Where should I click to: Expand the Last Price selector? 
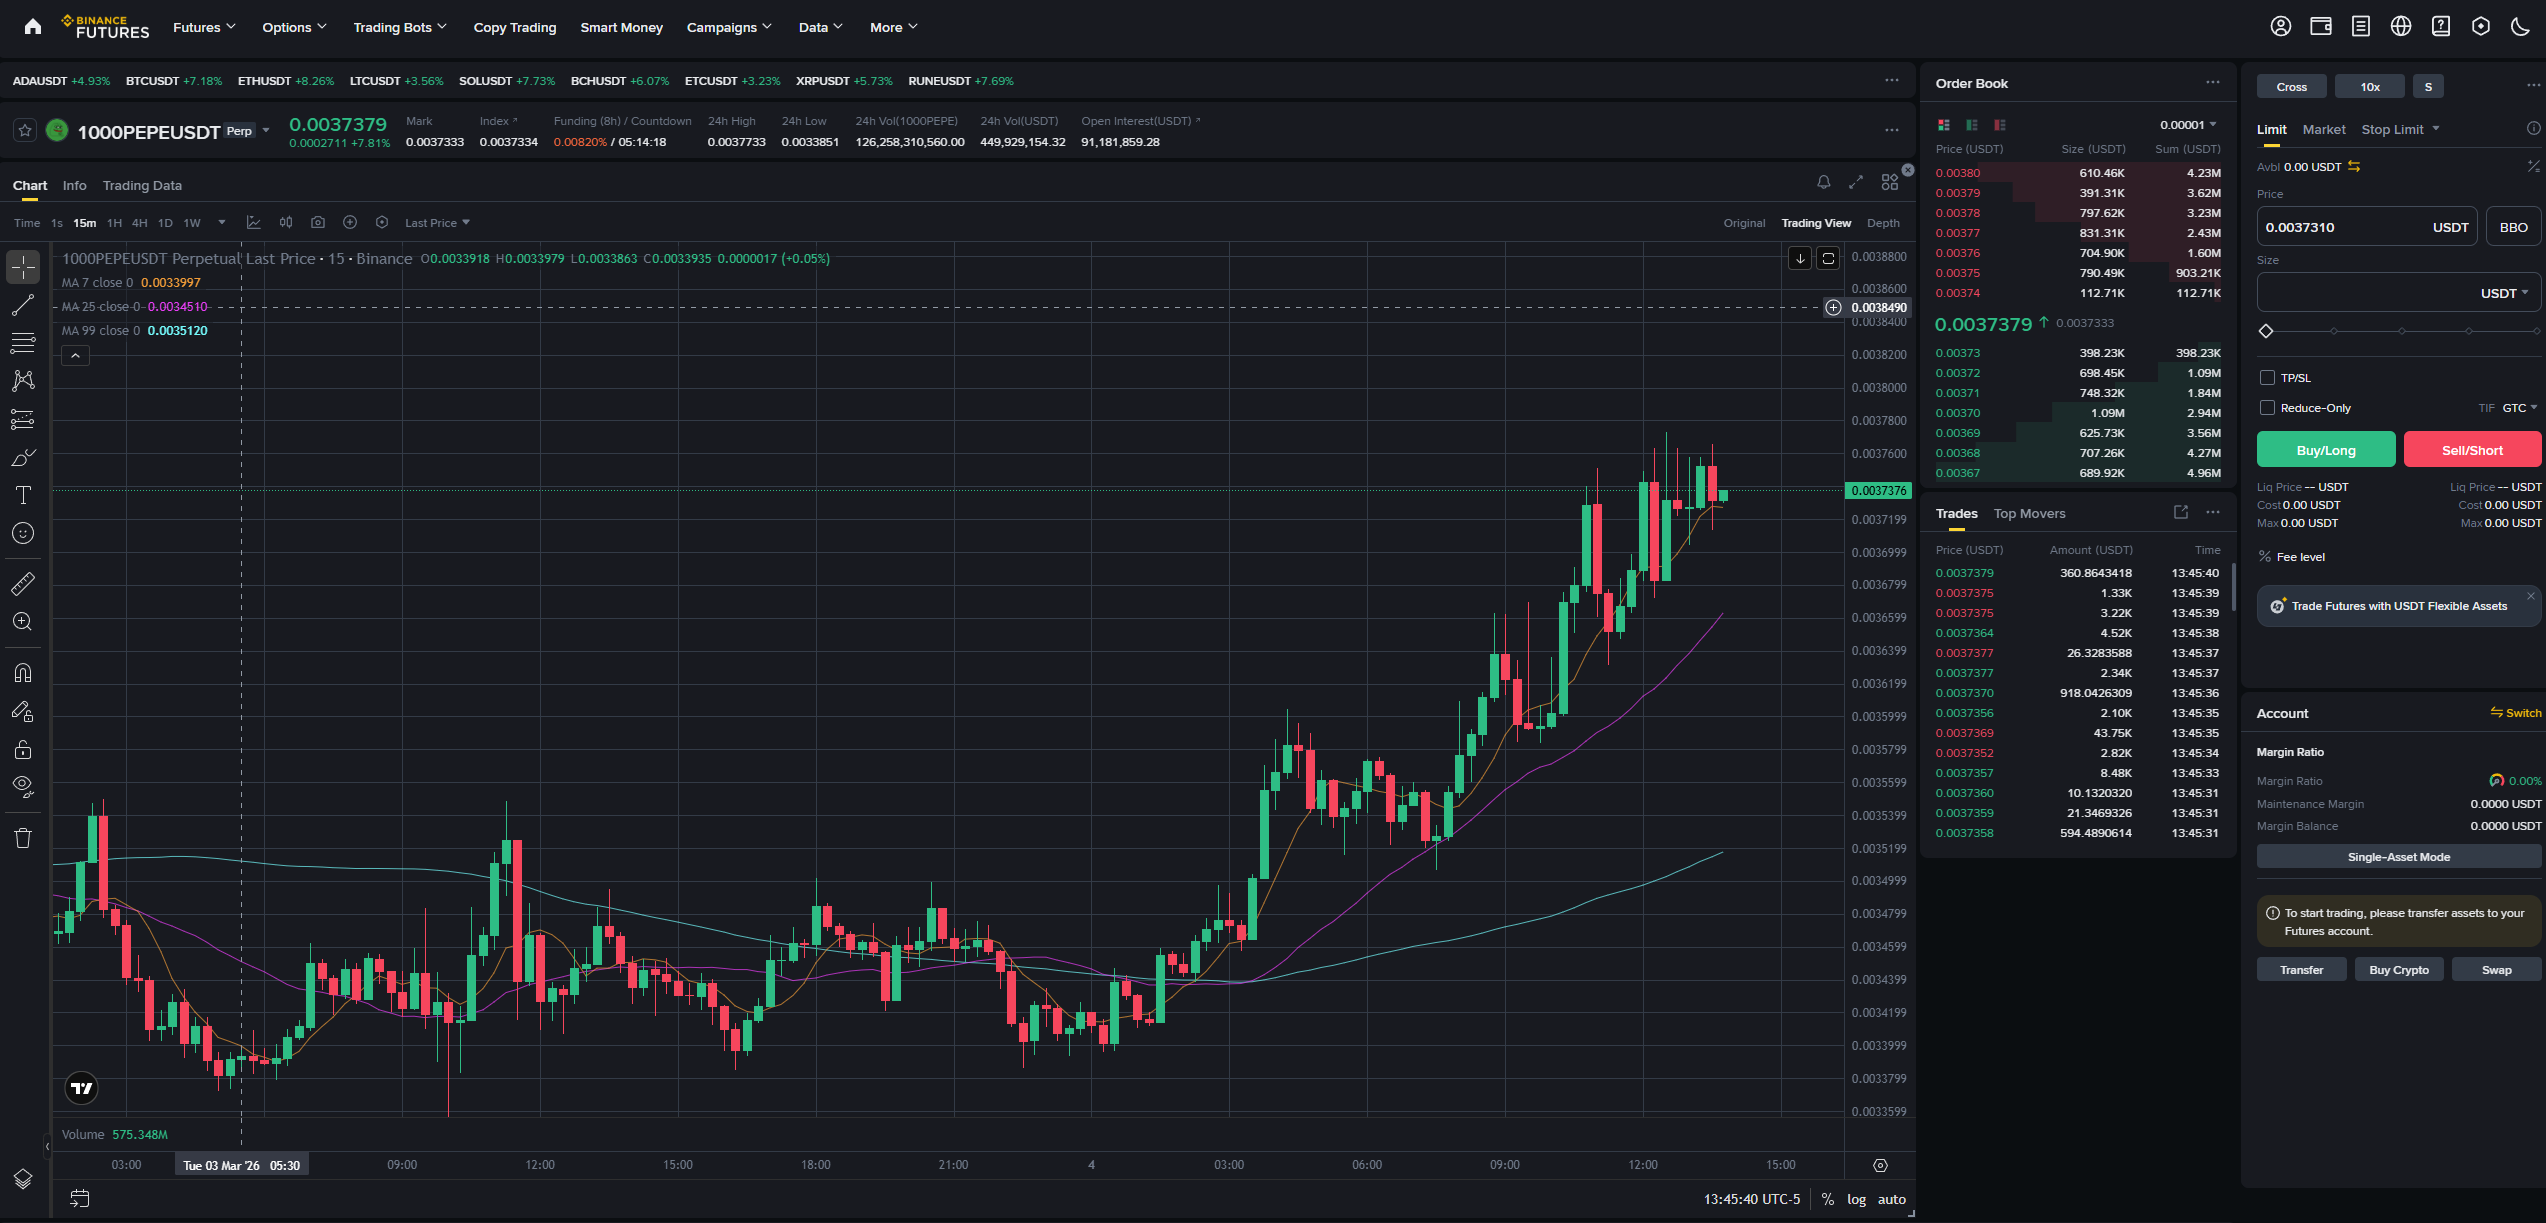[435, 222]
